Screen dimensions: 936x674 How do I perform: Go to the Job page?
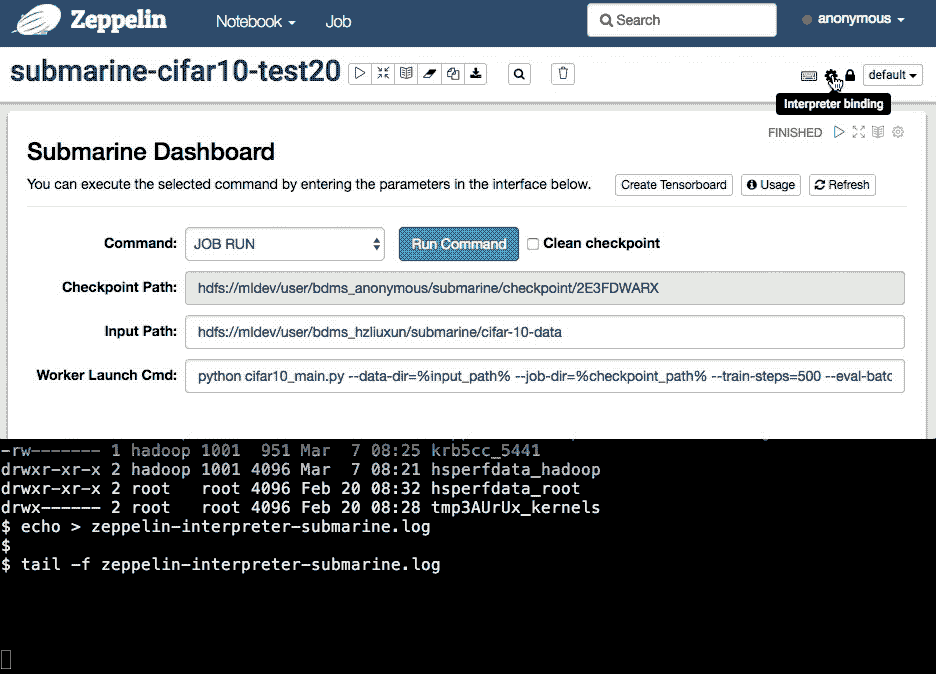click(338, 21)
